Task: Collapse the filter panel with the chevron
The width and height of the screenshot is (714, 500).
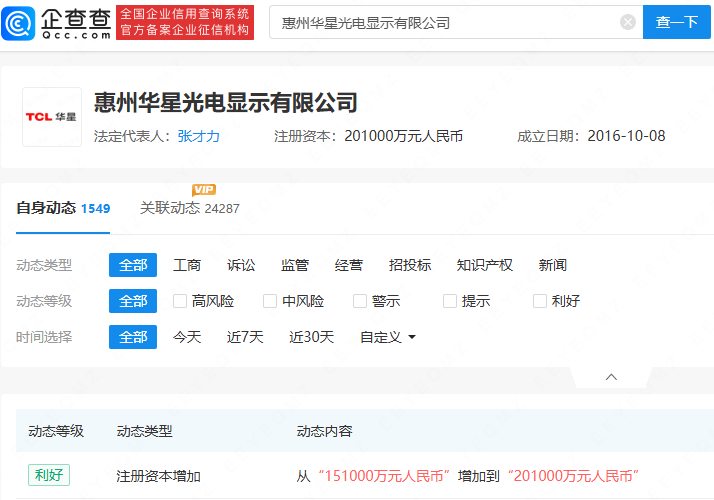Action: 612,377
